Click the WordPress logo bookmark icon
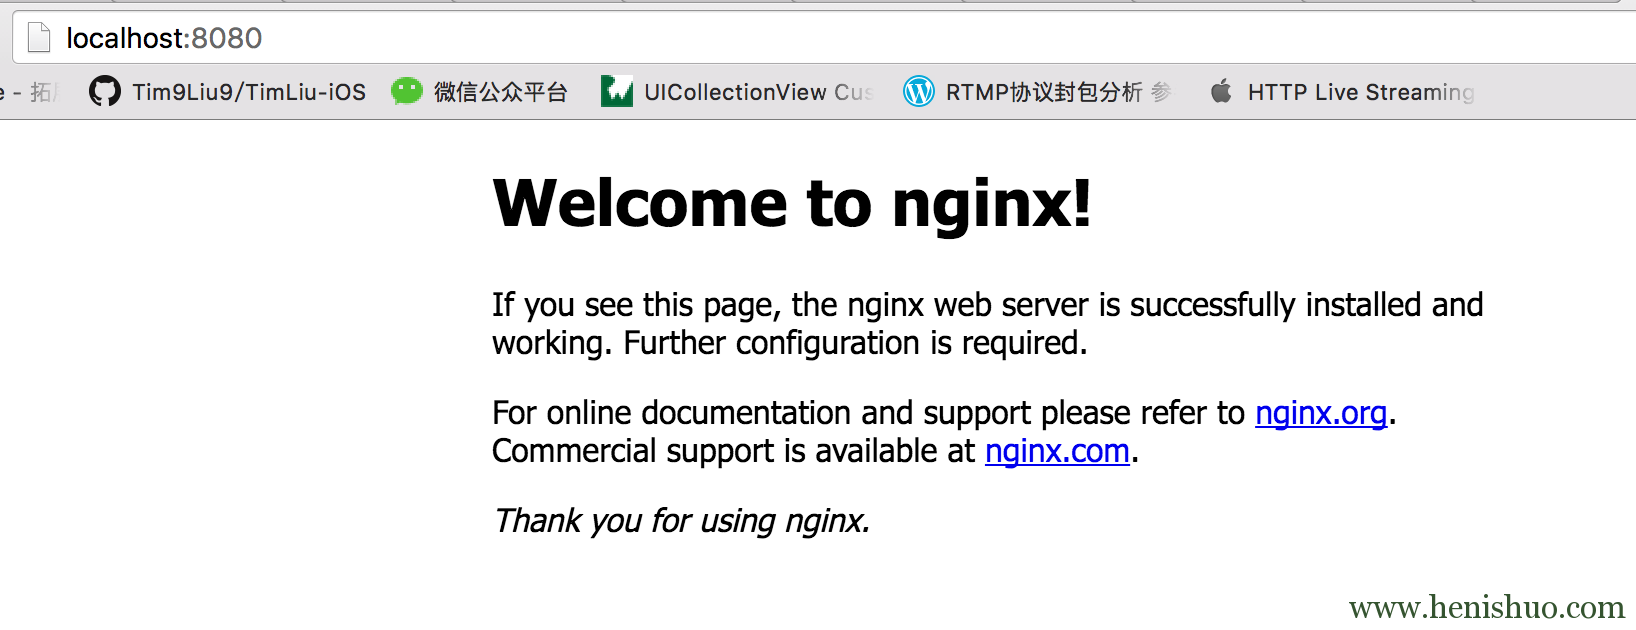The width and height of the screenshot is (1636, 630). click(919, 91)
